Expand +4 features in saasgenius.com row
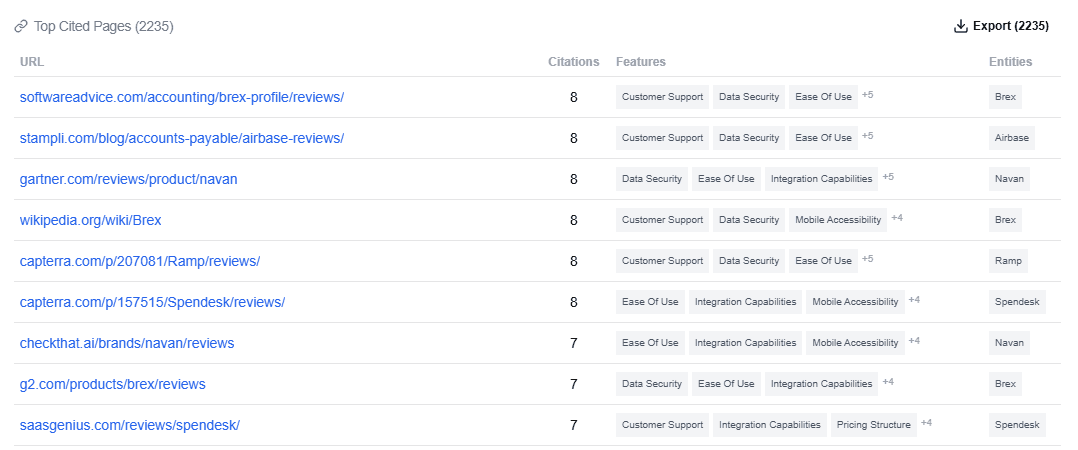This screenshot has height=450, width=1078. pyautogui.click(x=927, y=423)
